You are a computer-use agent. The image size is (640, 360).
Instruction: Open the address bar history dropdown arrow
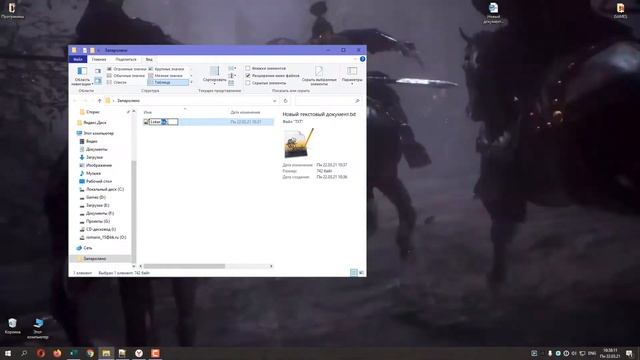274,101
